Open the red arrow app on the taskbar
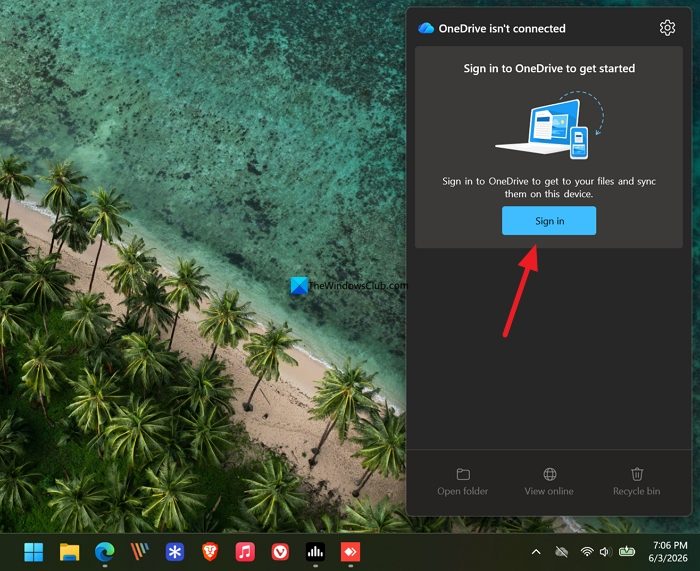Image resolution: width=700 pixels, height=571 pixels. (x=350, y=552)
